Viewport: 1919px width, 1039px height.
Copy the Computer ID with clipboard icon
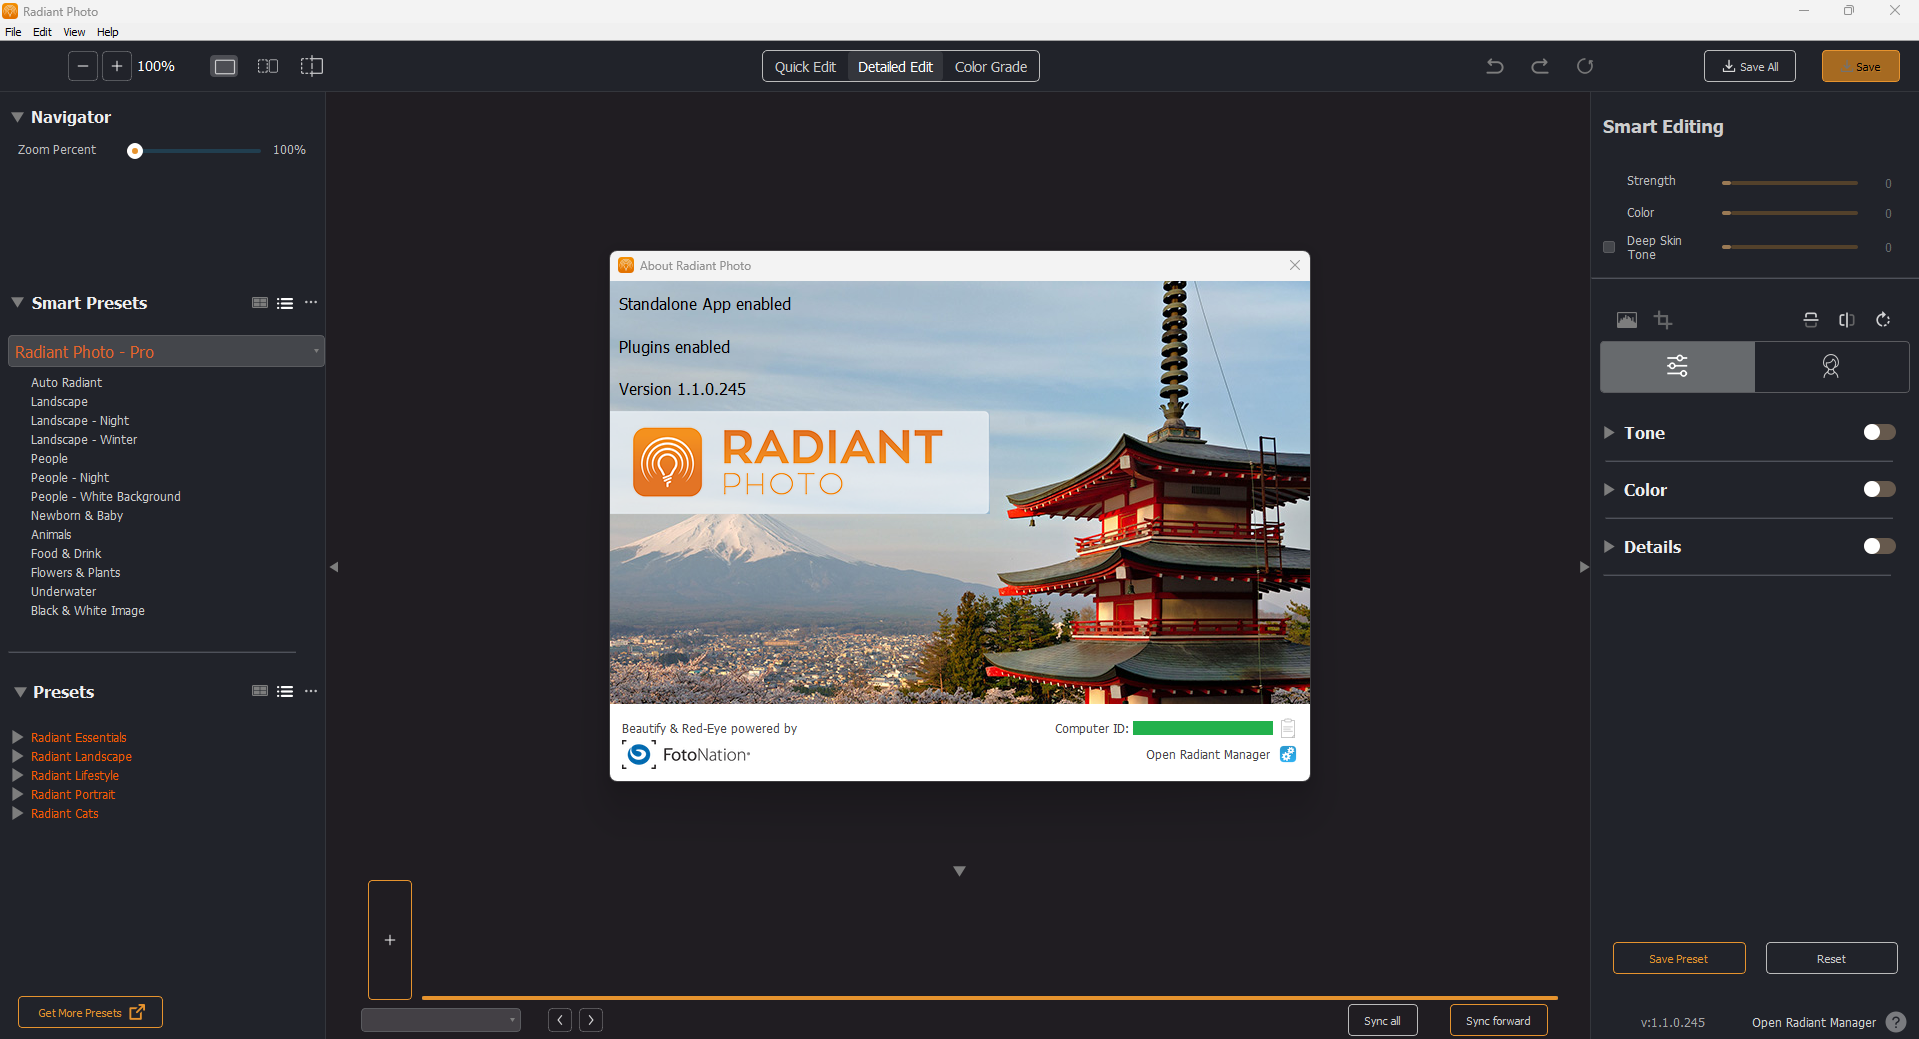tap(1288, 728)
